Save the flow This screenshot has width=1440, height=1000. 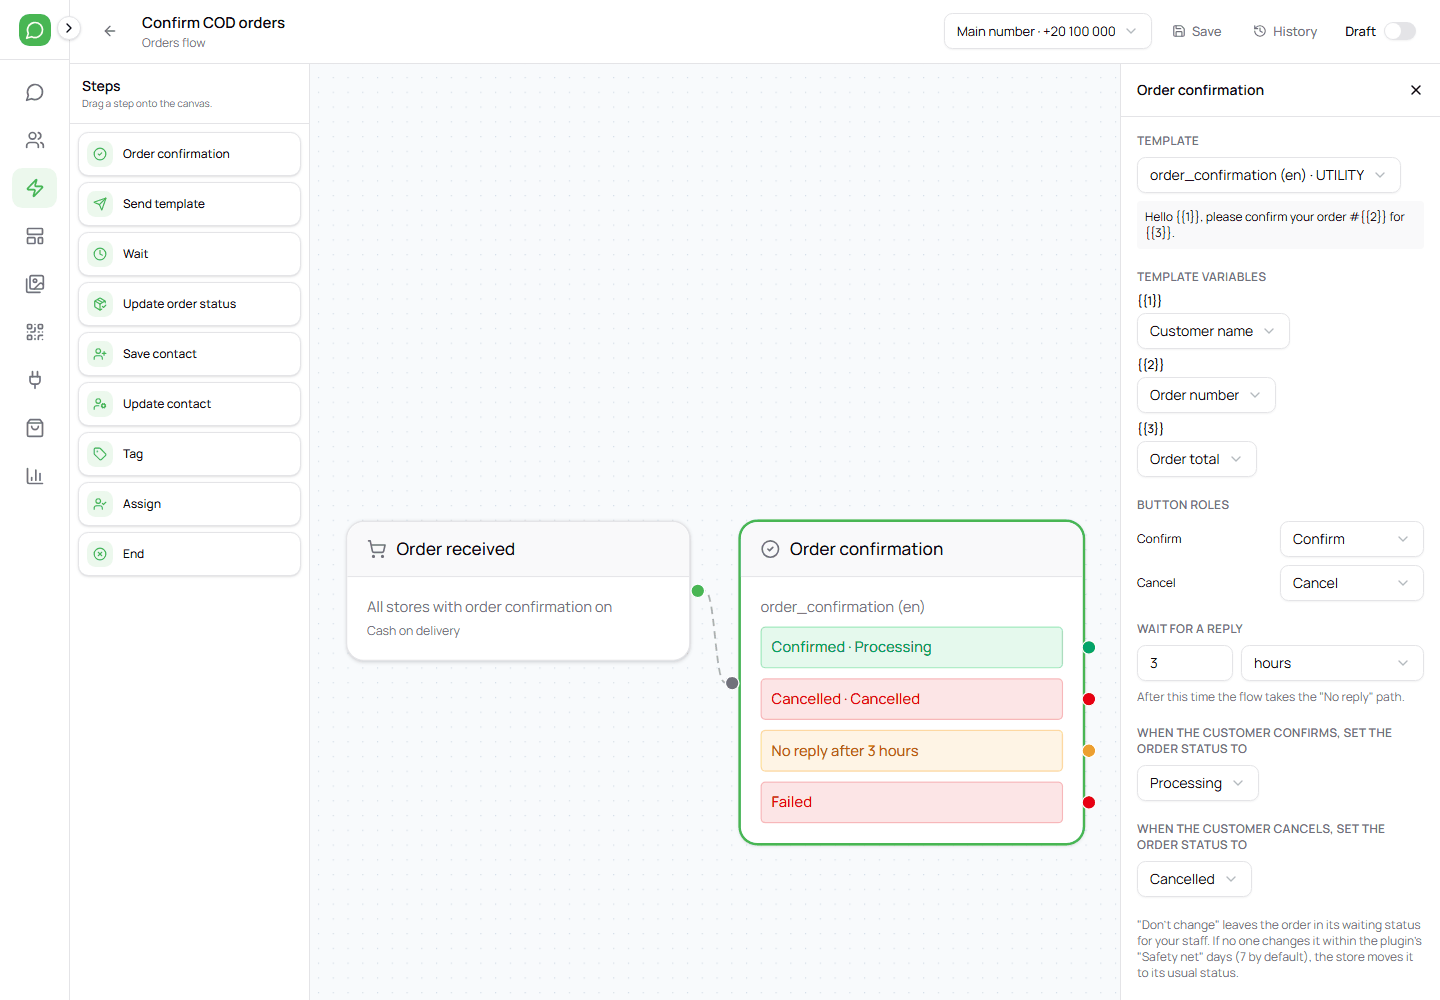coord(1197,31)
